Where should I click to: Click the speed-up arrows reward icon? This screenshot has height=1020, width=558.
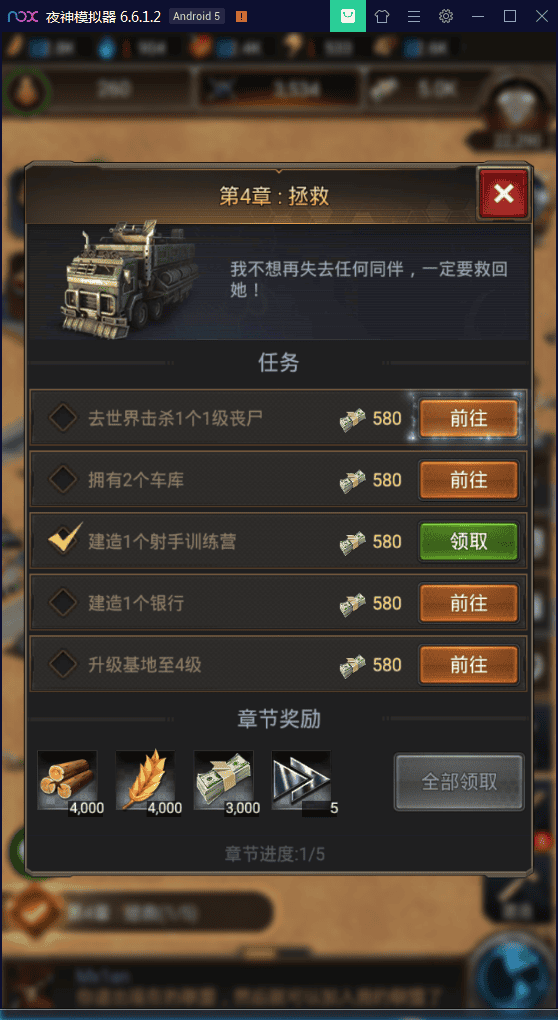[x=301, y=780]
